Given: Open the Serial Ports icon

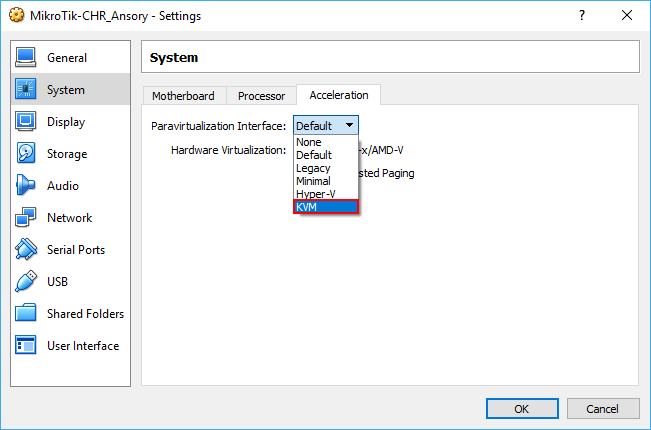Looking at the screenshot, I should [x=27, y=250].
